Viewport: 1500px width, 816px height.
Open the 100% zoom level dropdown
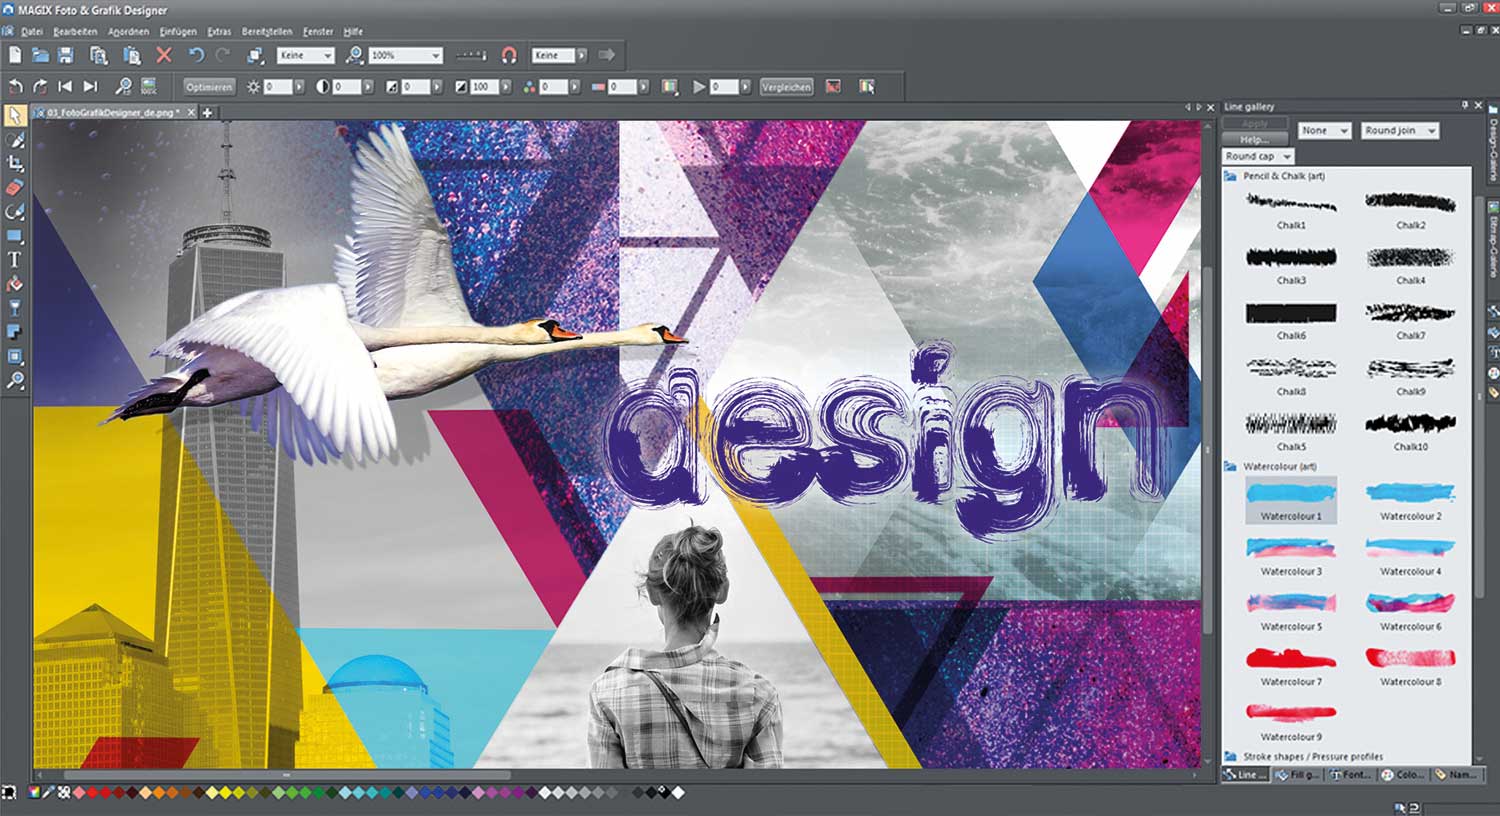[405, 56]
